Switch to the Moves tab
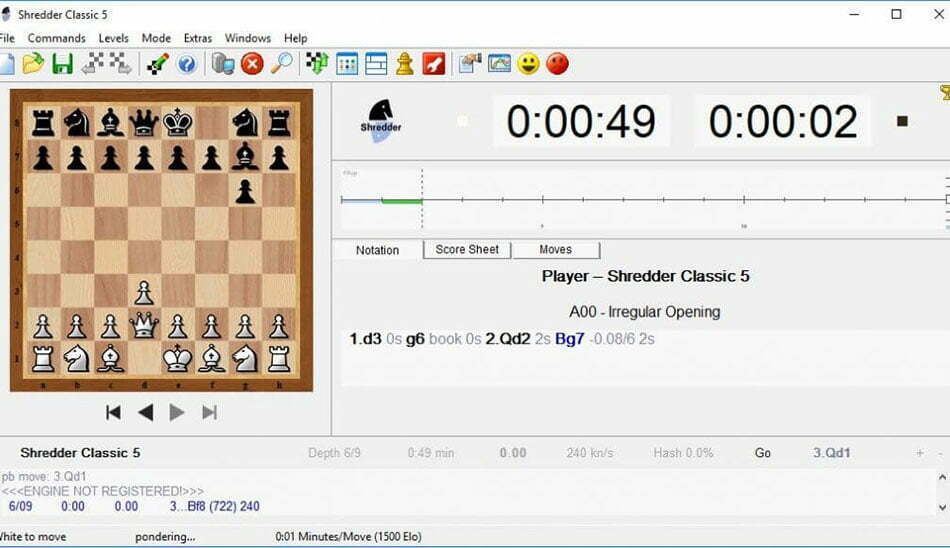Image resolution: width=950 pixels, height=548 pixels. point(556,249)
